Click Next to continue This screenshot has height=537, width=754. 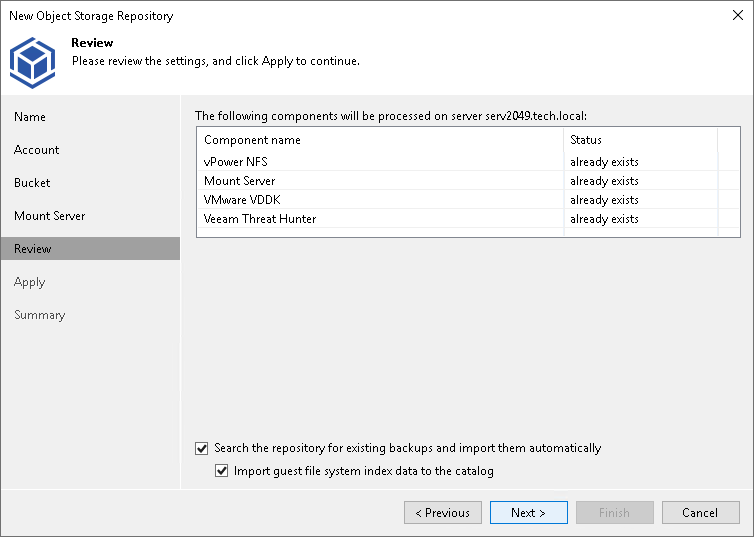pos(528,512)
